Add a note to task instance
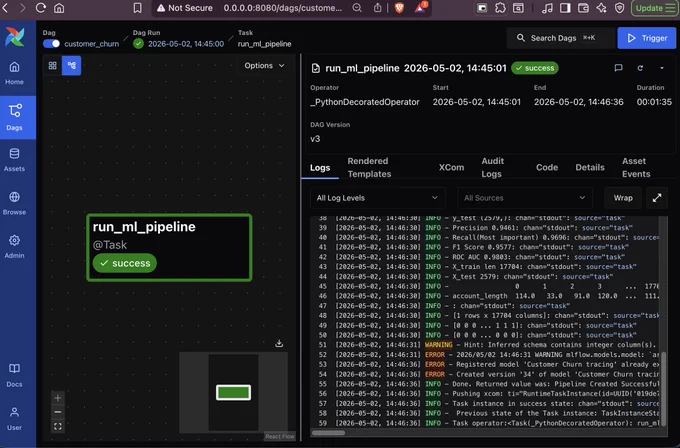This screenshot has width=680, height=448. (618, 68)
